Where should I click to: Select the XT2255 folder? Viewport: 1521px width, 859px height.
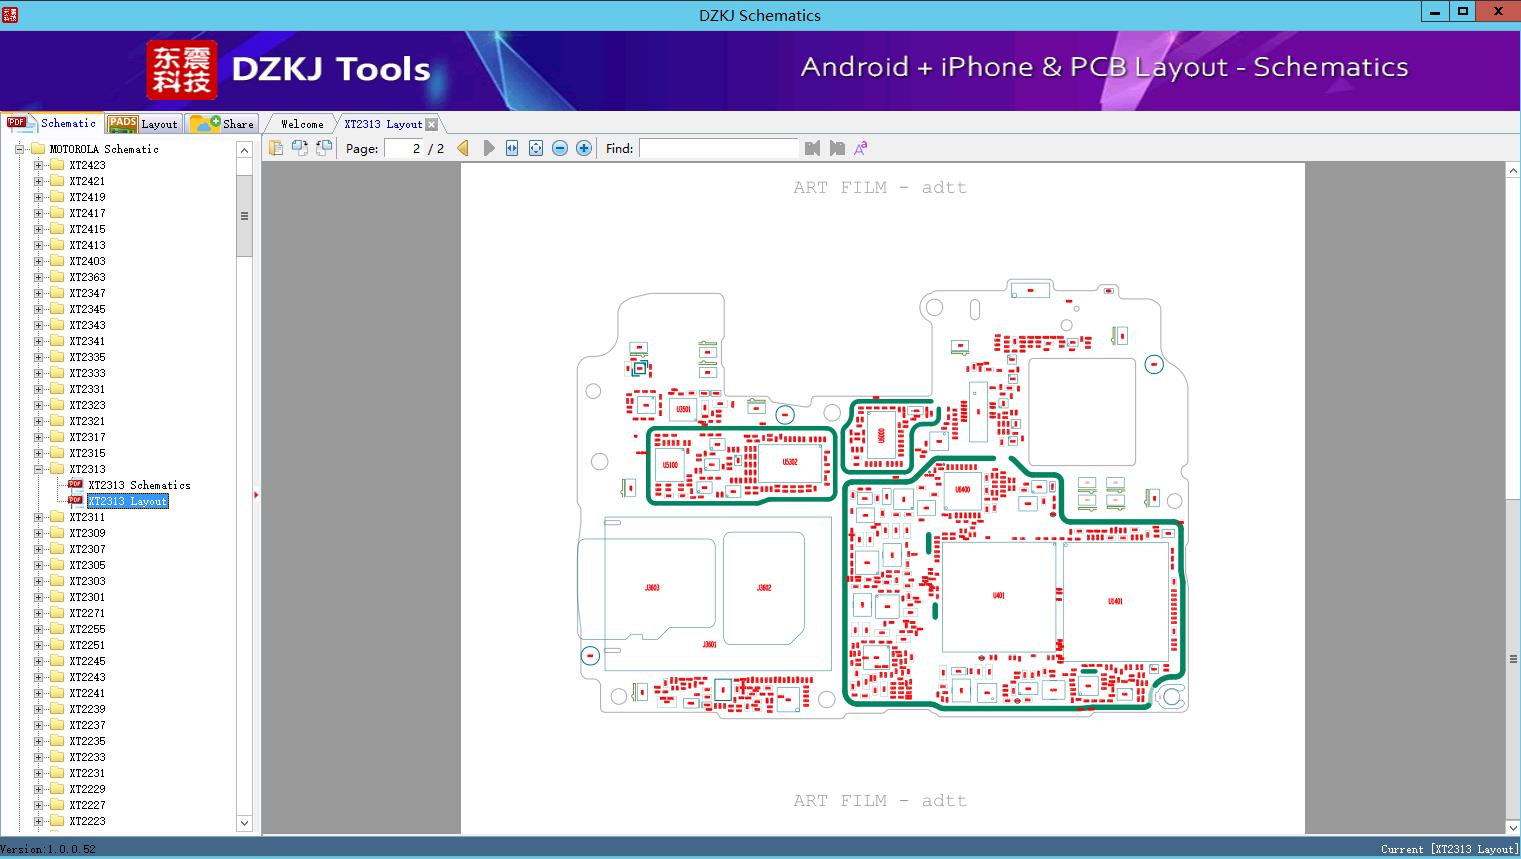(x=87, y=629)
